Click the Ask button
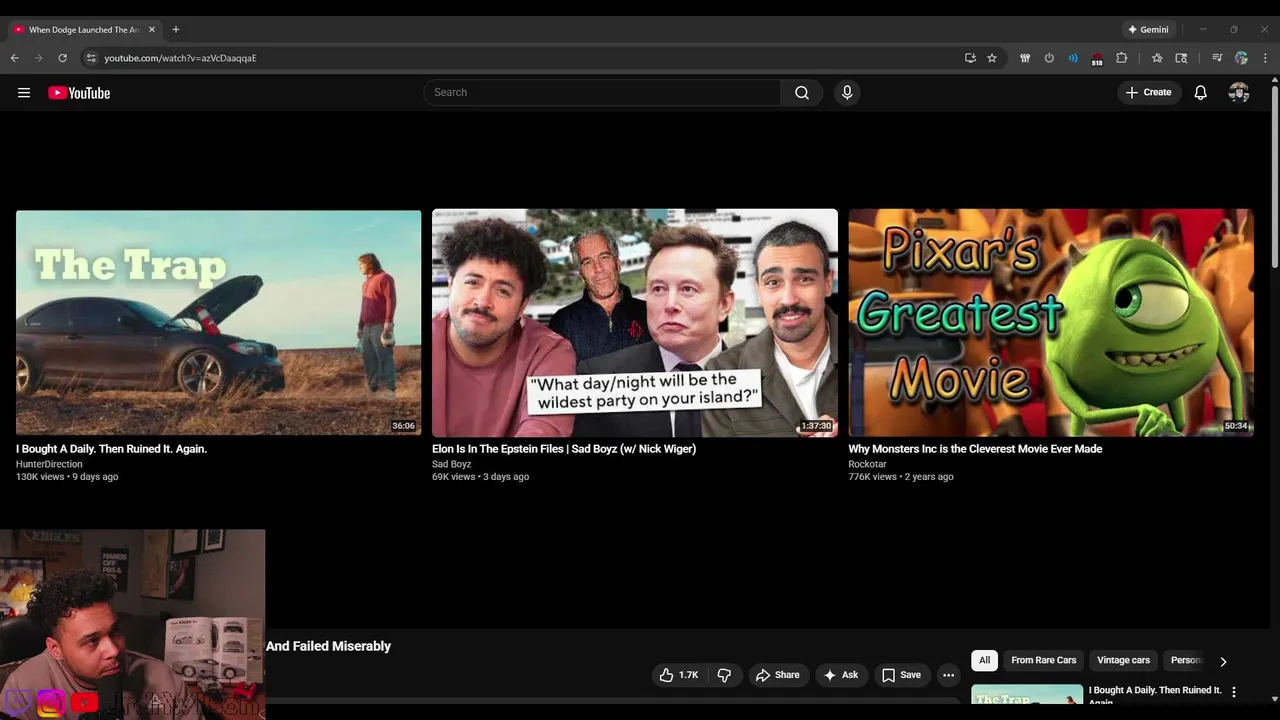The width and height of the screenshot is (1280, 720). tap(841, 675)
